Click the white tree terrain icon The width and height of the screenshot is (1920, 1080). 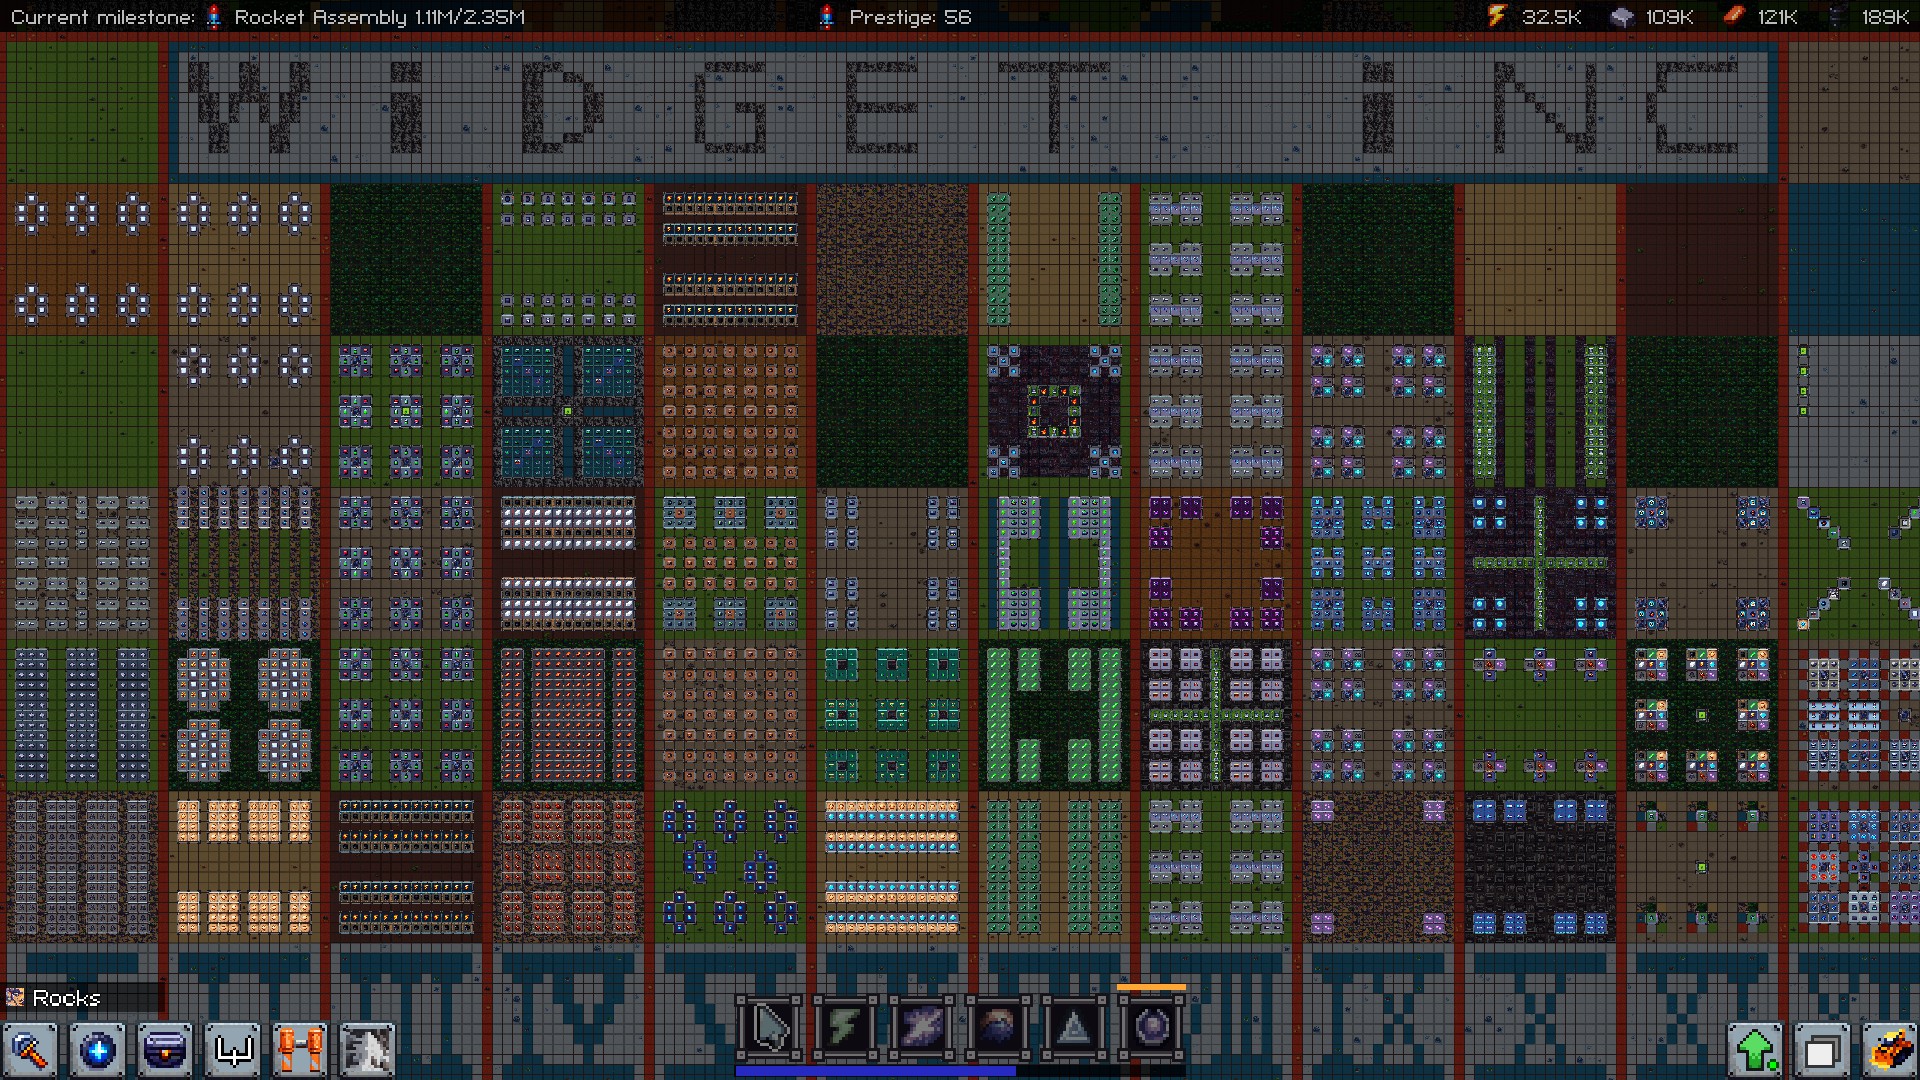coord(367,1051)
